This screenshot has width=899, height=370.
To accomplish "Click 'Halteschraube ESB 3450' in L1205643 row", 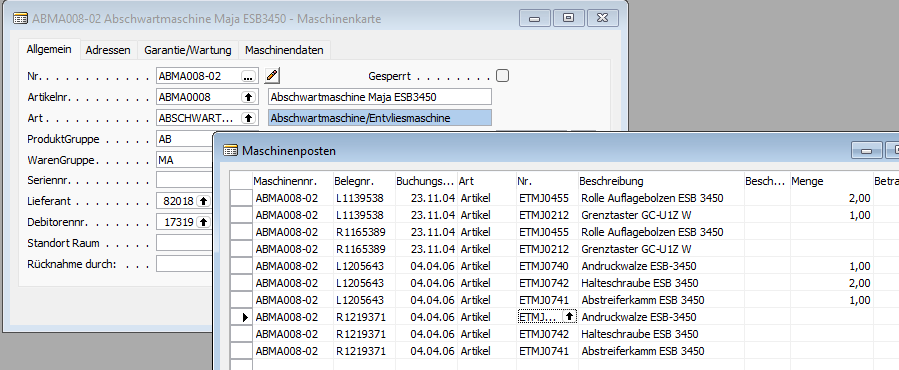I will coord(639,283).
